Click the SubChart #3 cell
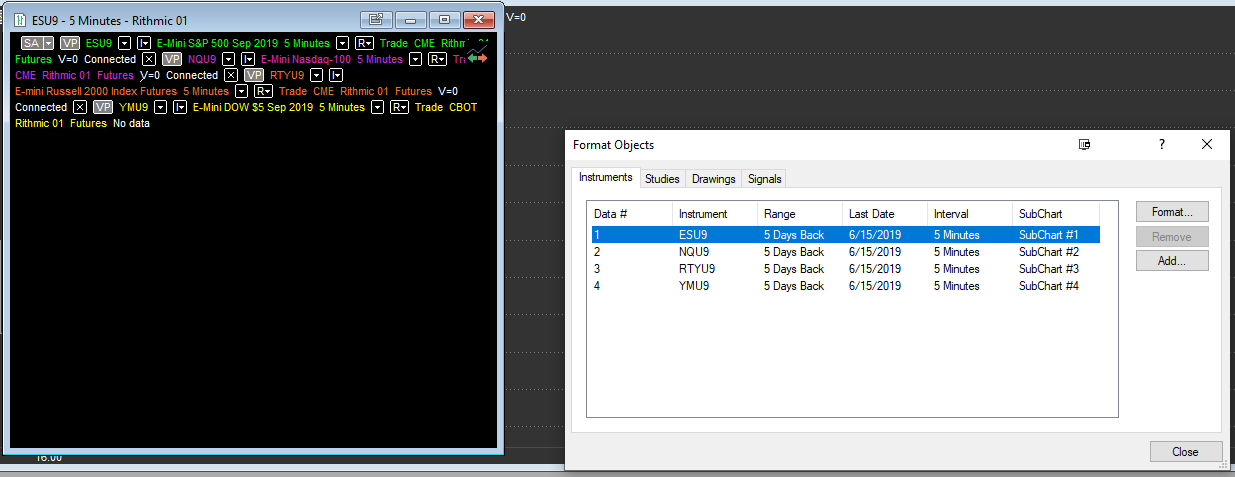 [x=1049, y=269]
